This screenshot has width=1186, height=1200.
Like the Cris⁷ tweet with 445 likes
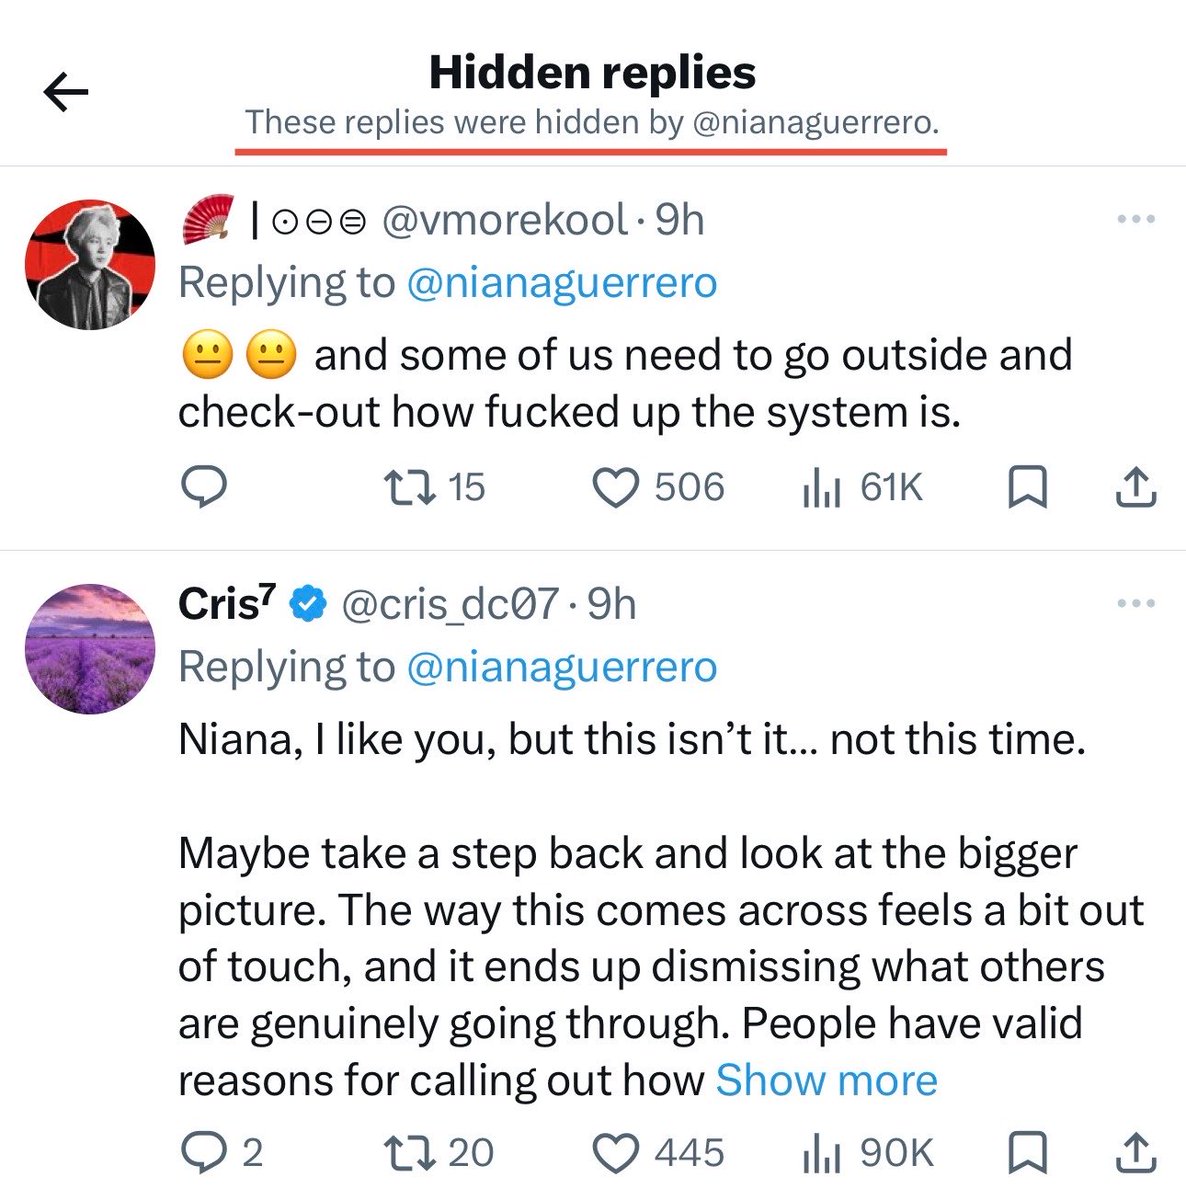[659, 1152]
